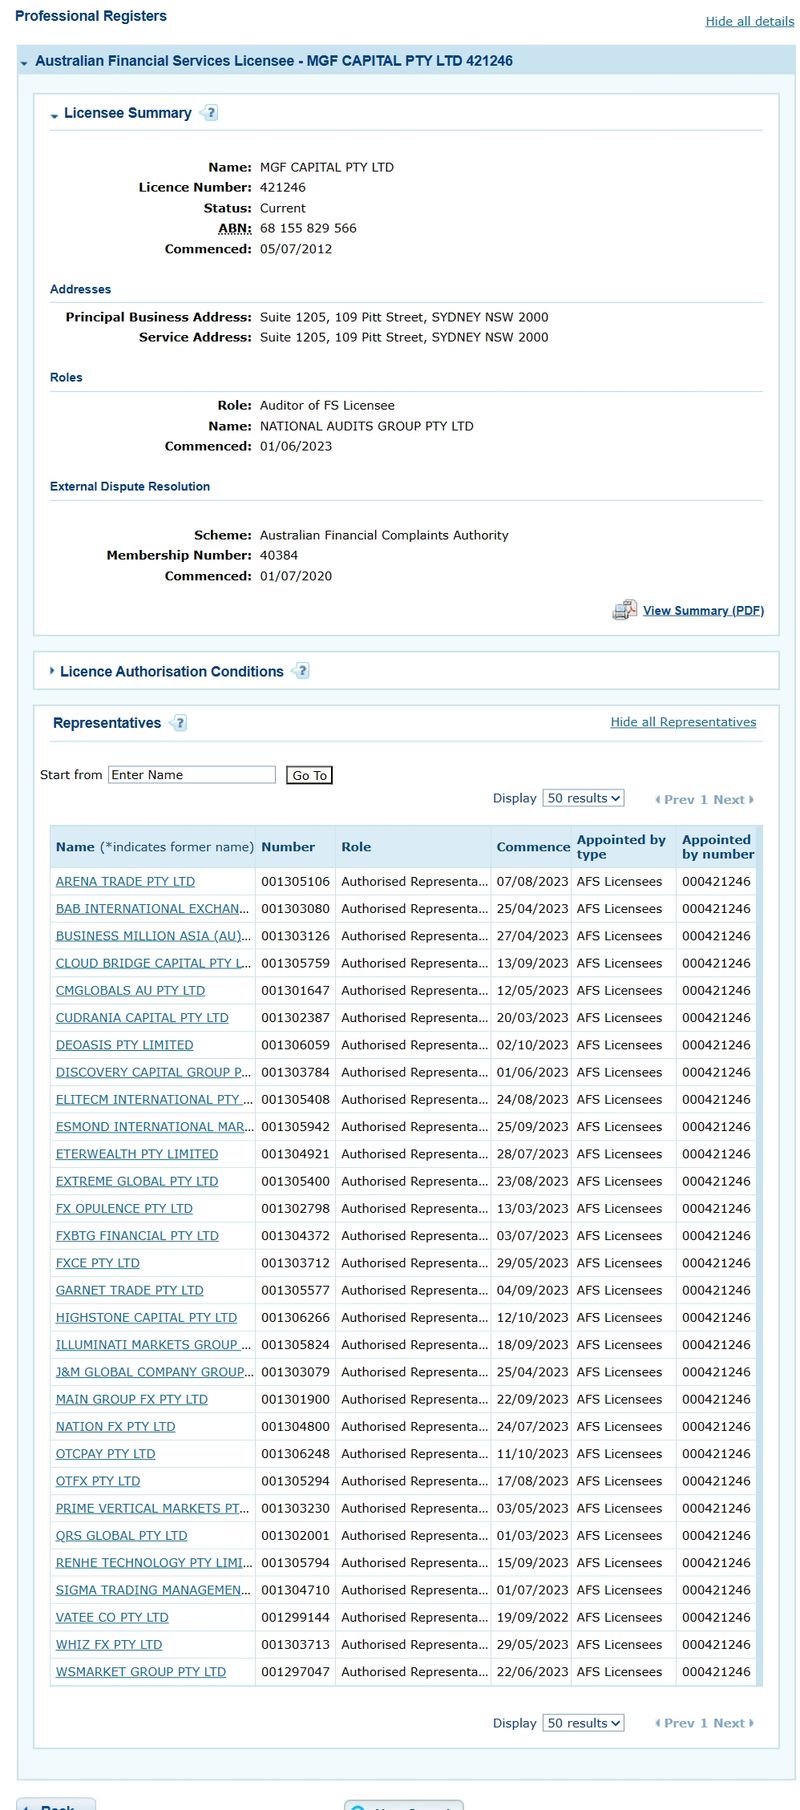Open CUDRANIA CAPITAL PTY LTD link
This screenshot has height=1810, width=800.
coord(142,1017)
